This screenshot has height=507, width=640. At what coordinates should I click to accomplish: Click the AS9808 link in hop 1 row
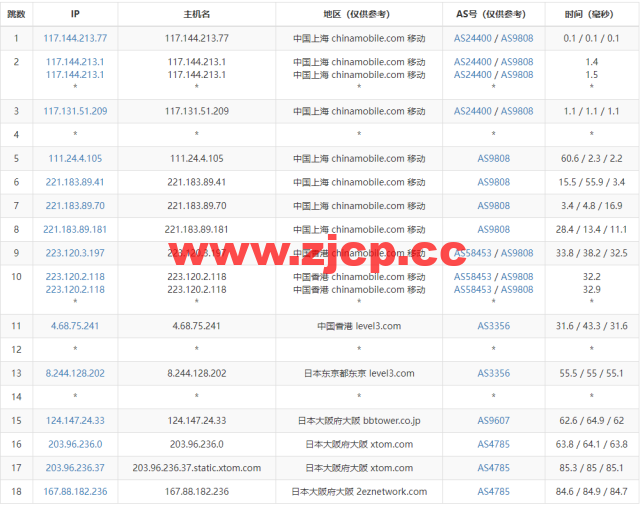pyautogui.click(x=517, y=38)
